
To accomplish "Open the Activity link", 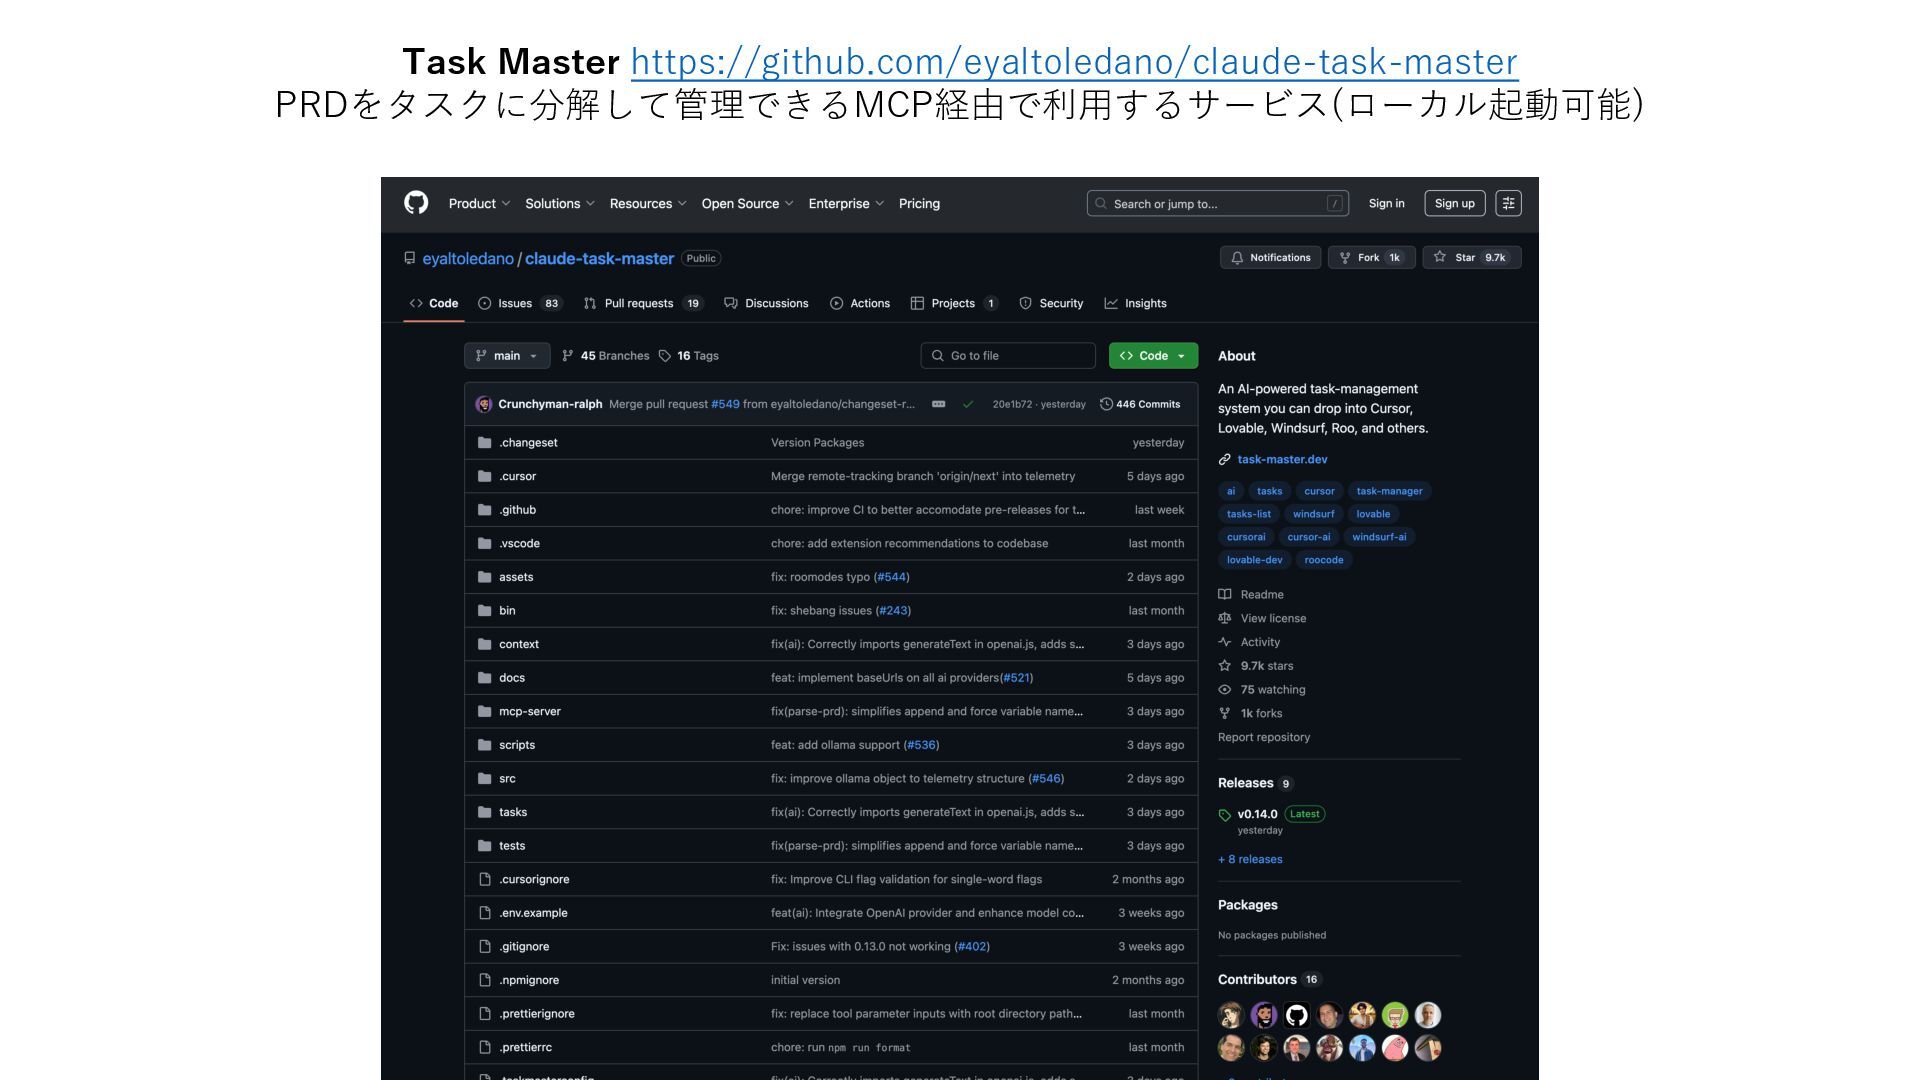I will [1249, 642].
